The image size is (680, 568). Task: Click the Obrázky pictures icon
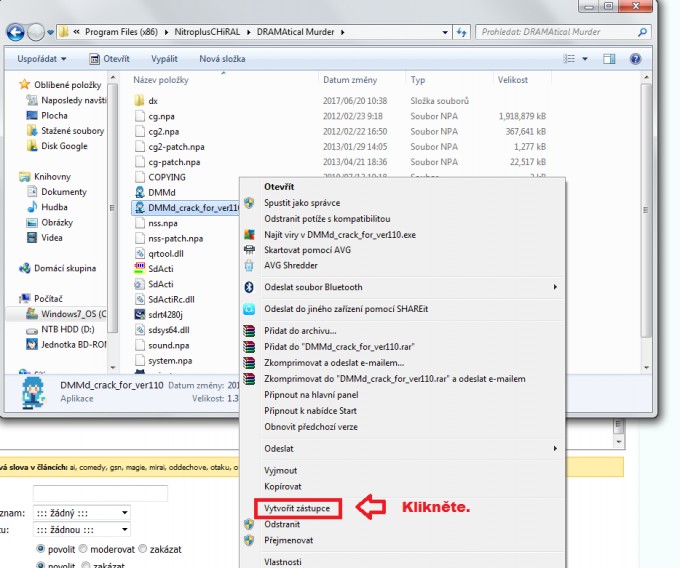pyautogui.click(x=32, y=222)
